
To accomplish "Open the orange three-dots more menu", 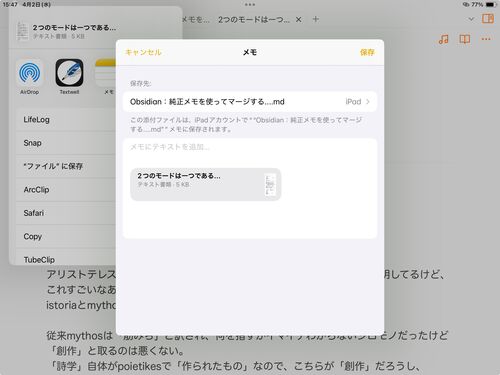I will [486, 39].
